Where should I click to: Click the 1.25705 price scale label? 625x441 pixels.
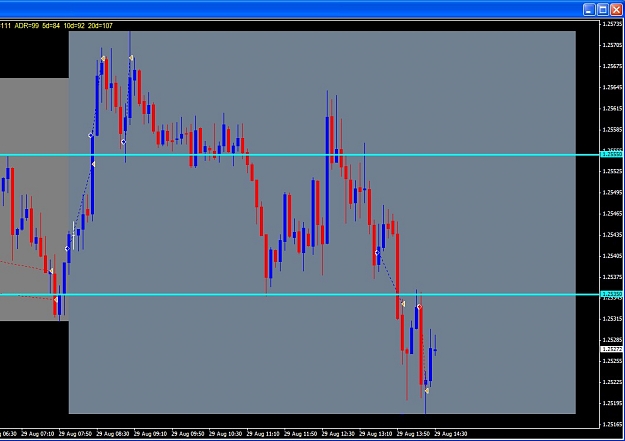point(612,45)
